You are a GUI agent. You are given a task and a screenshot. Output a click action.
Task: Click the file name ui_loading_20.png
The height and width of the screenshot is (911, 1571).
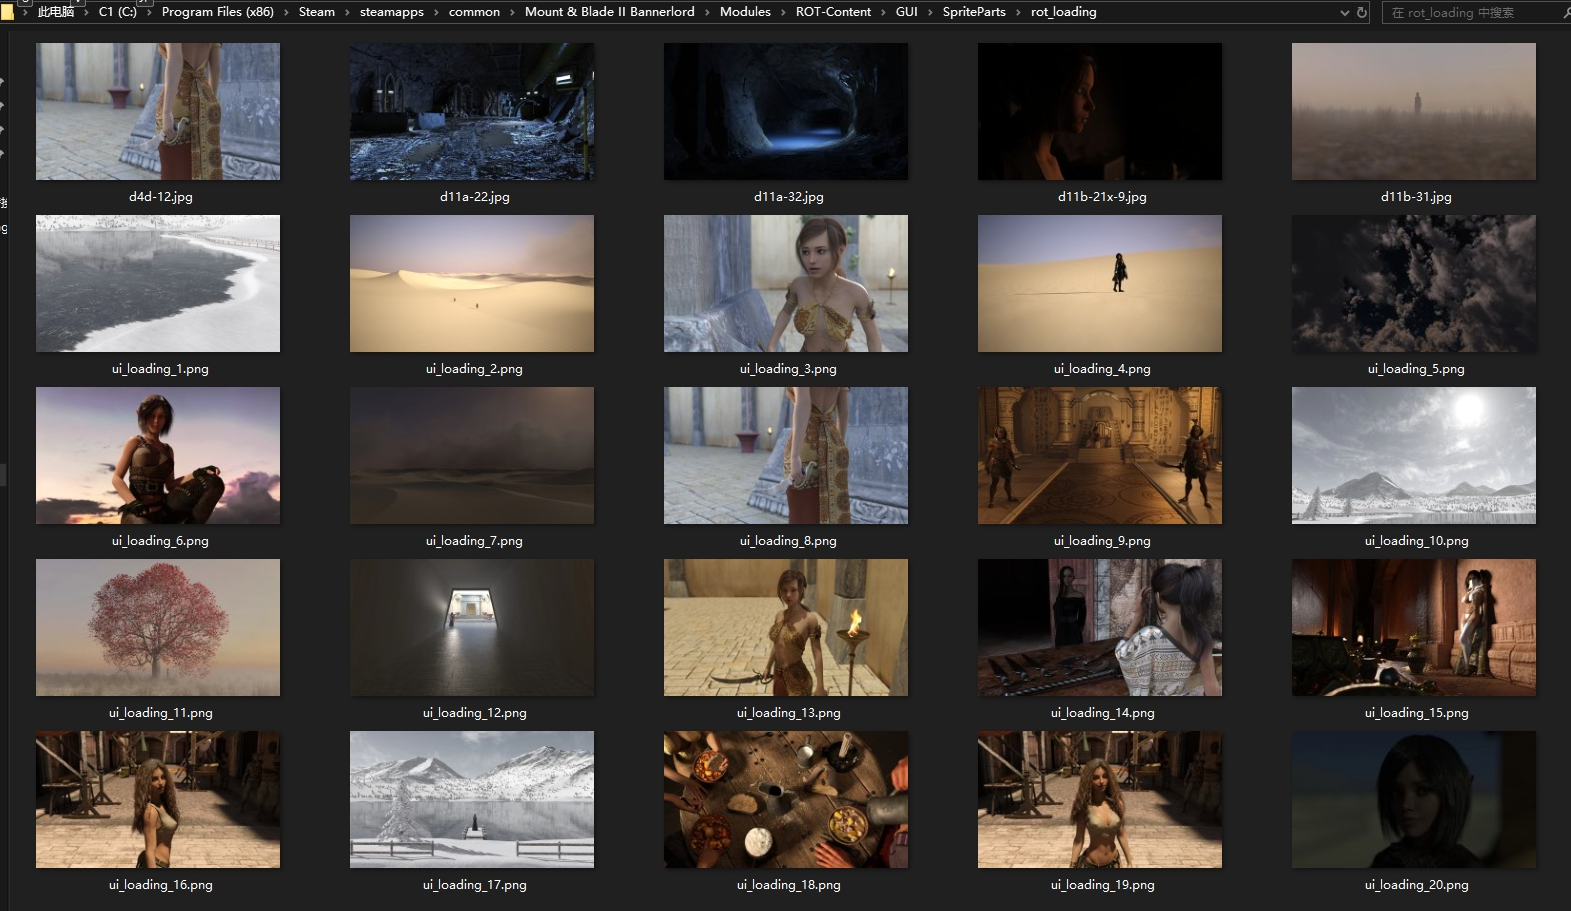1416,885
